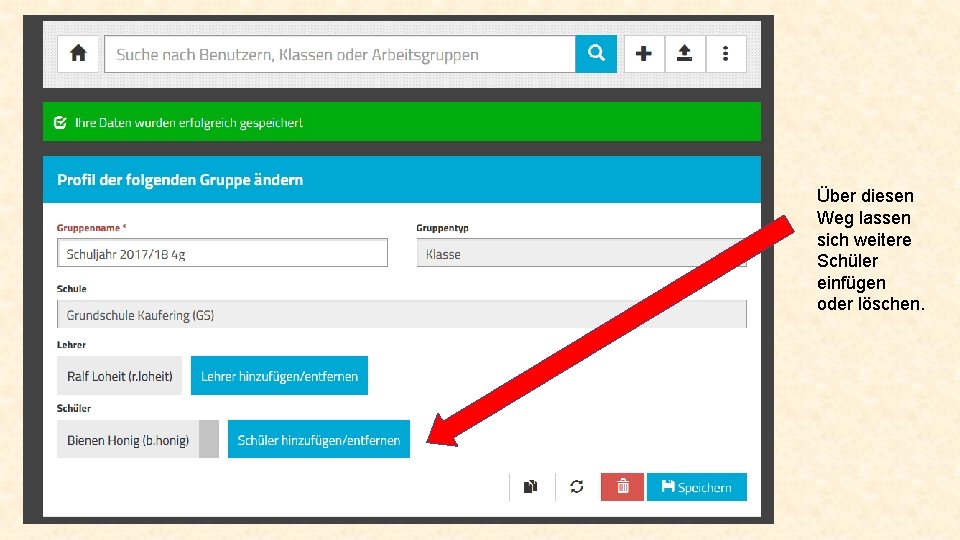The width and height of the screenshot is (960, 540).
Task: Go to the home page icon
Action: coord(78,54)
